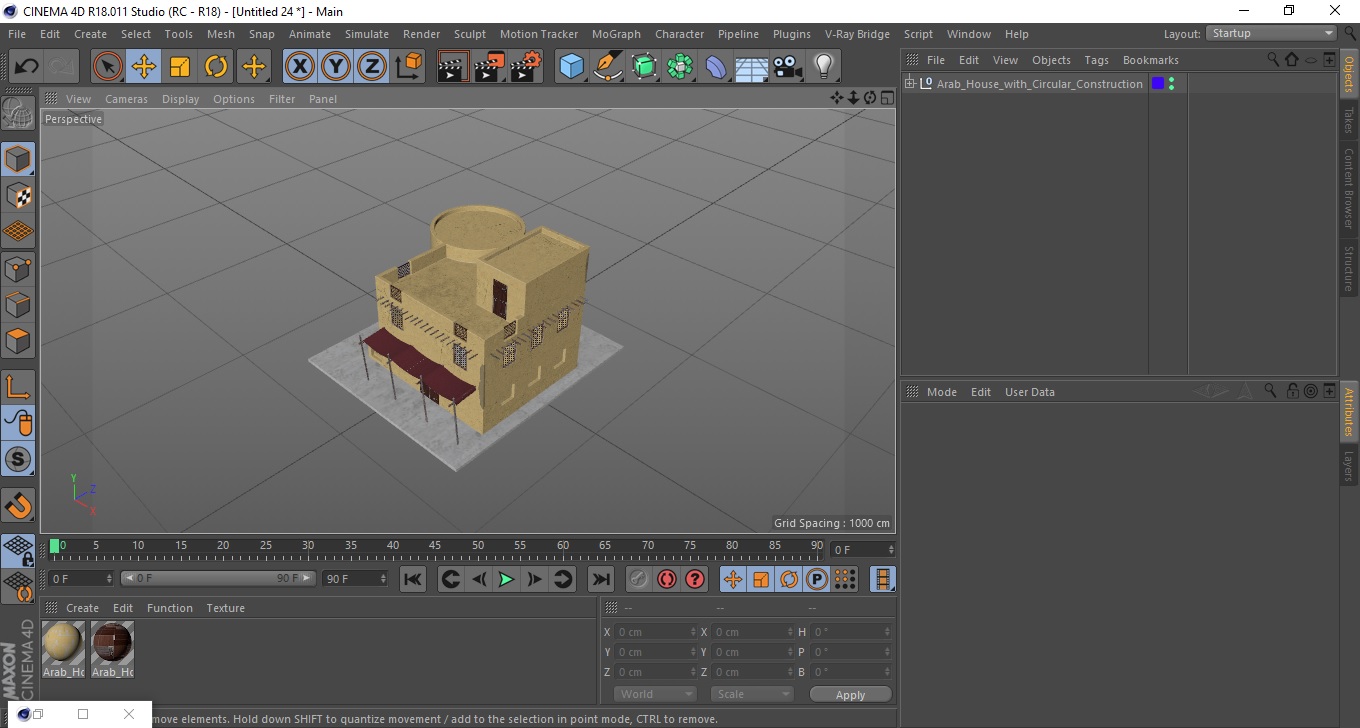Image resolution: width=1360 pixels, height=728 pixels.
Task: Toggle Parameter keyframe recording
Action: 817,579
